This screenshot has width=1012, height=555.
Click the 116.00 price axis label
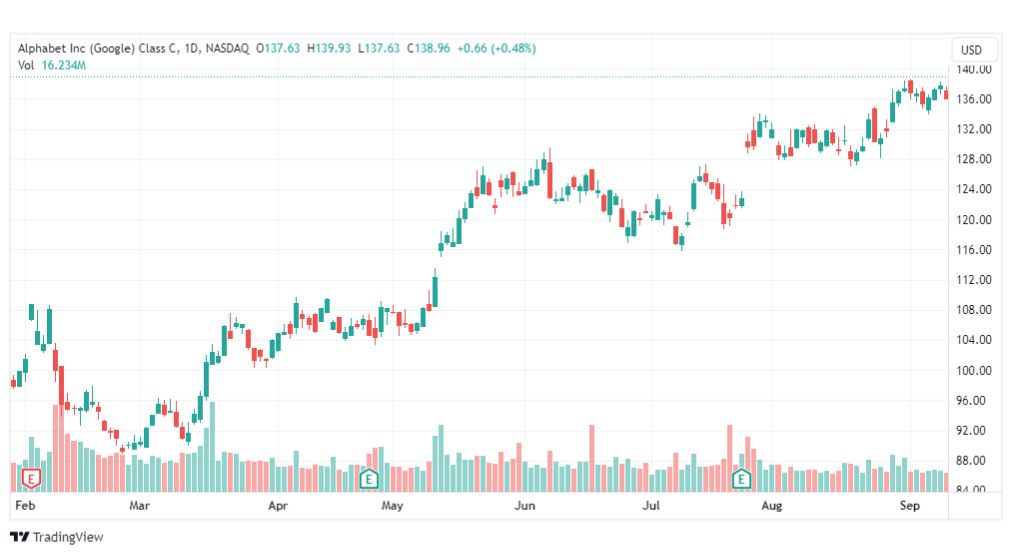pos(974,249)
